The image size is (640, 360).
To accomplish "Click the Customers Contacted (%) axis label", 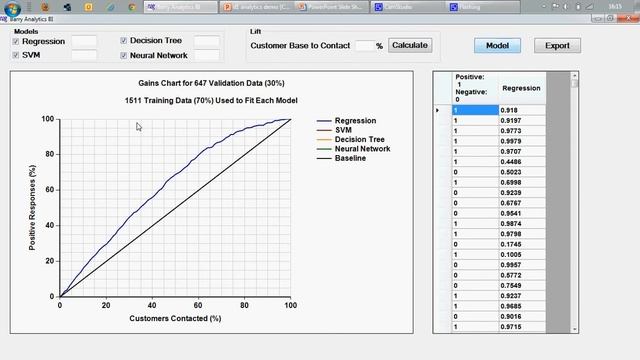I will click(x=175, y=318).
